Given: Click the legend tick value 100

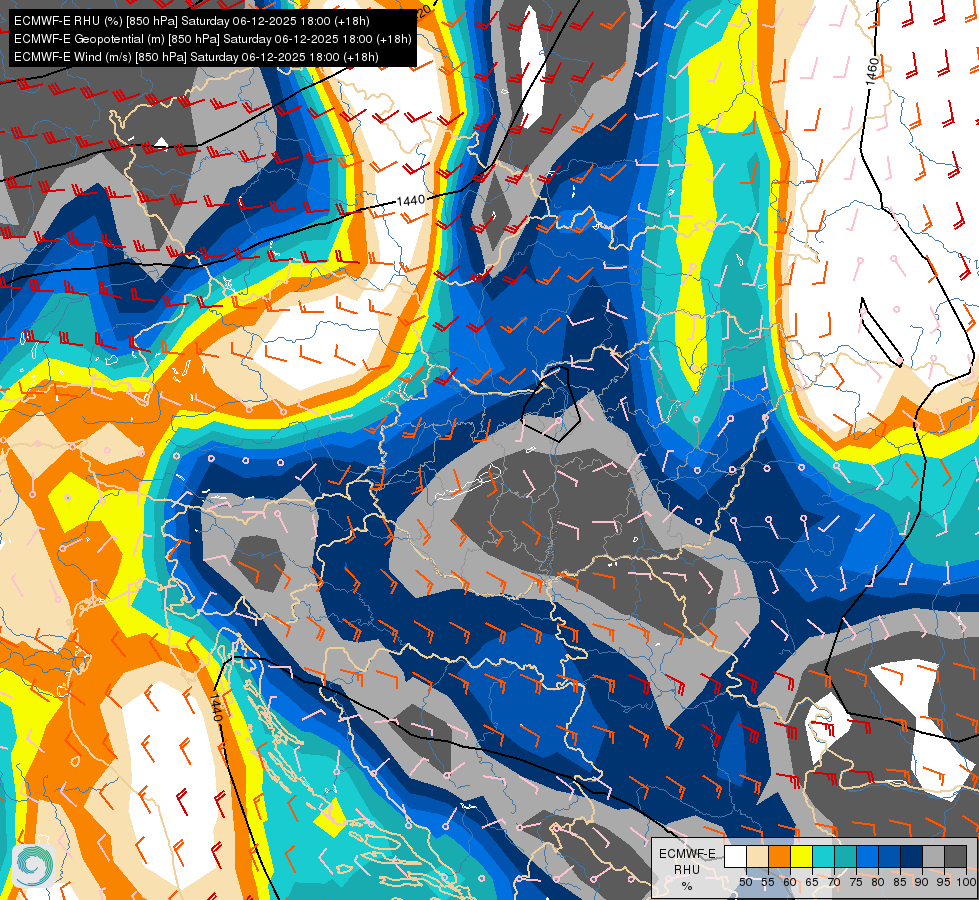Looking at the screenshot, I should (x=967, y=882).
